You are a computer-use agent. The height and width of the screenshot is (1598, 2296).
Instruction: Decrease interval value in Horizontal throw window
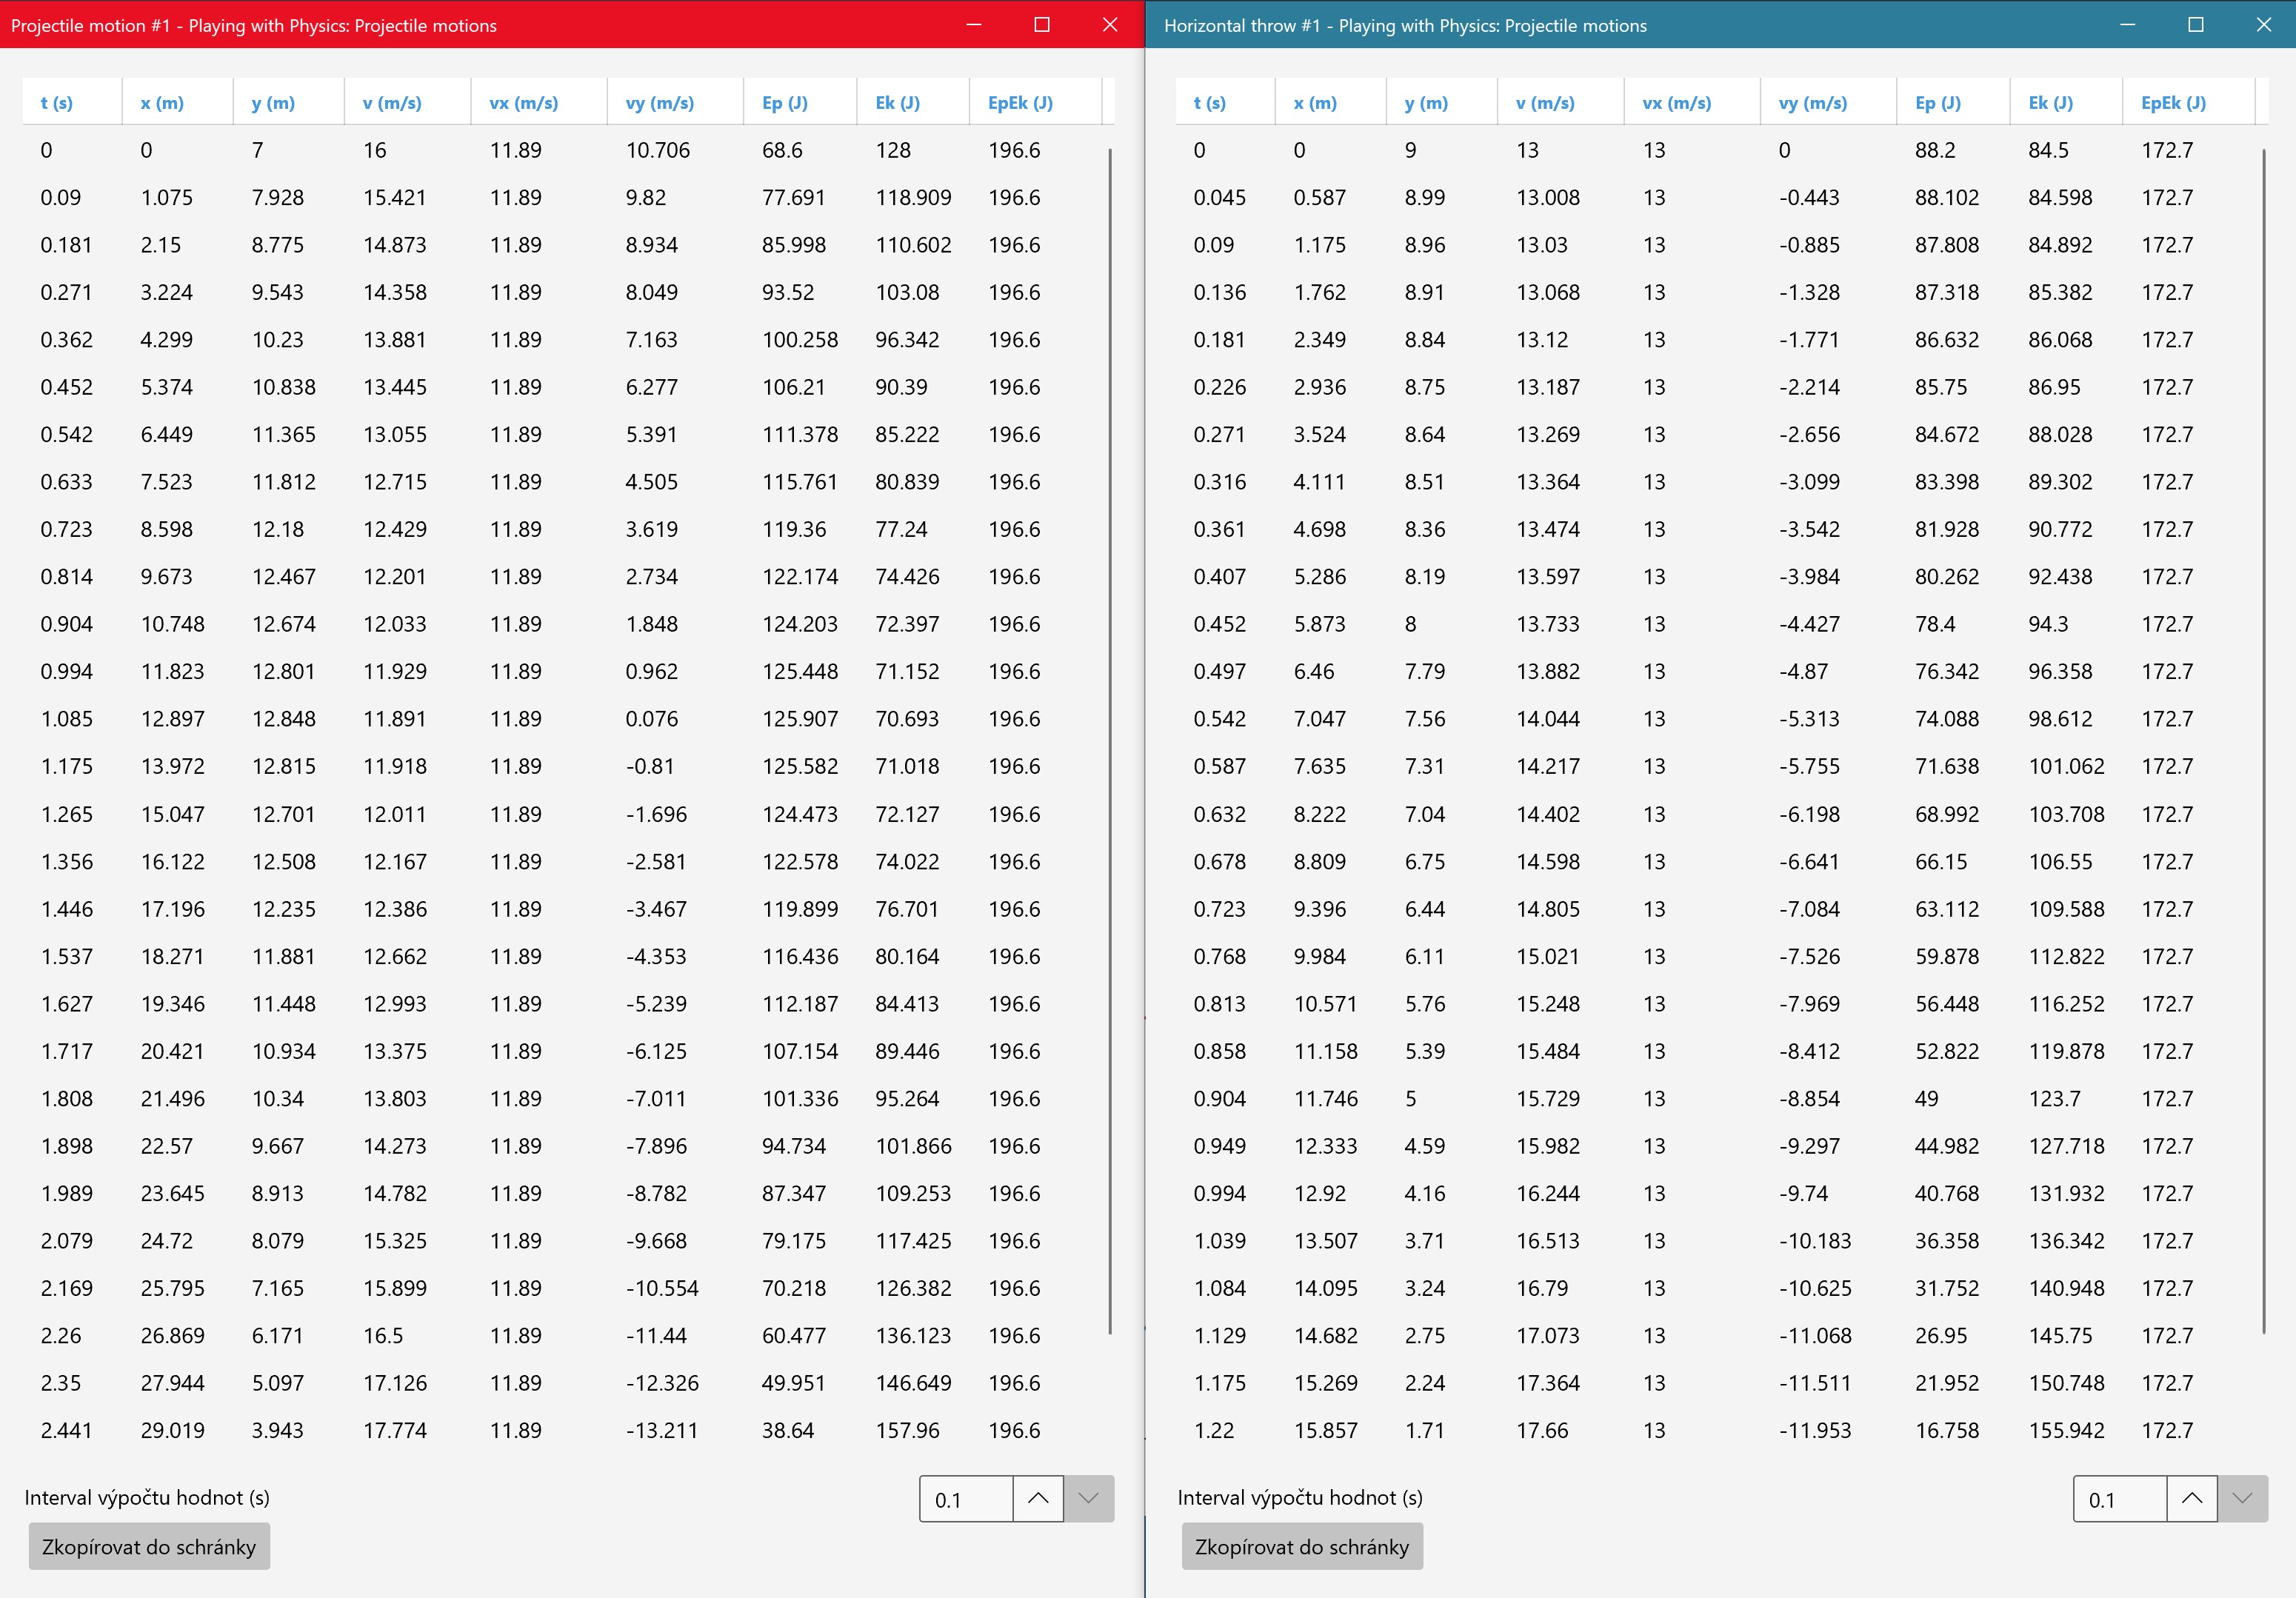[2242, 1498]
